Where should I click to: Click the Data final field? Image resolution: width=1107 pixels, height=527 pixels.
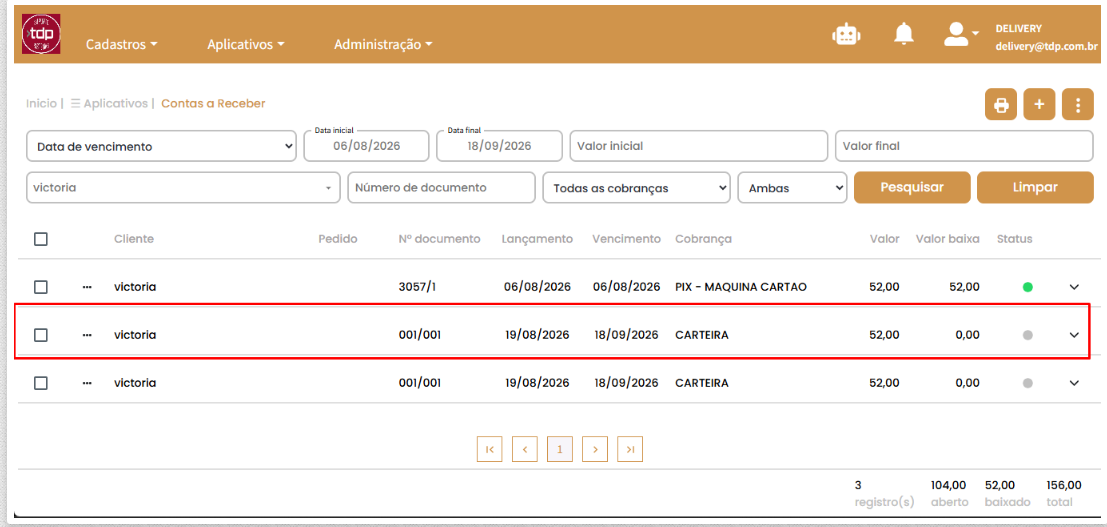click(499, 147)
